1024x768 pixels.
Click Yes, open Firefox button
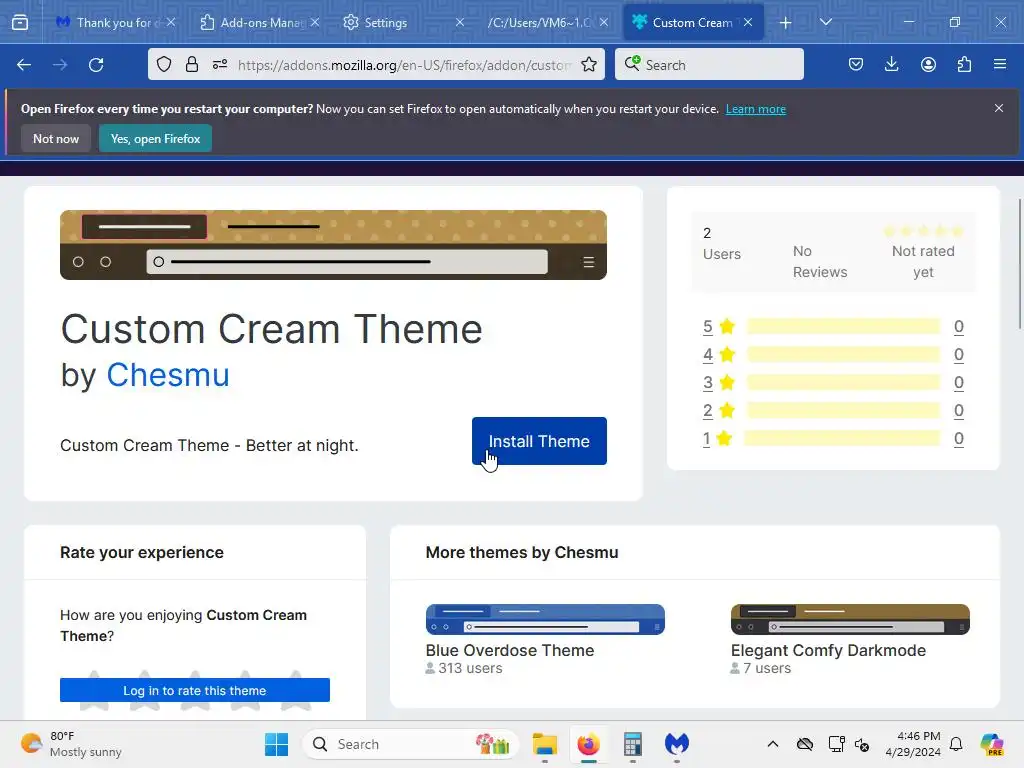(155, 138)
